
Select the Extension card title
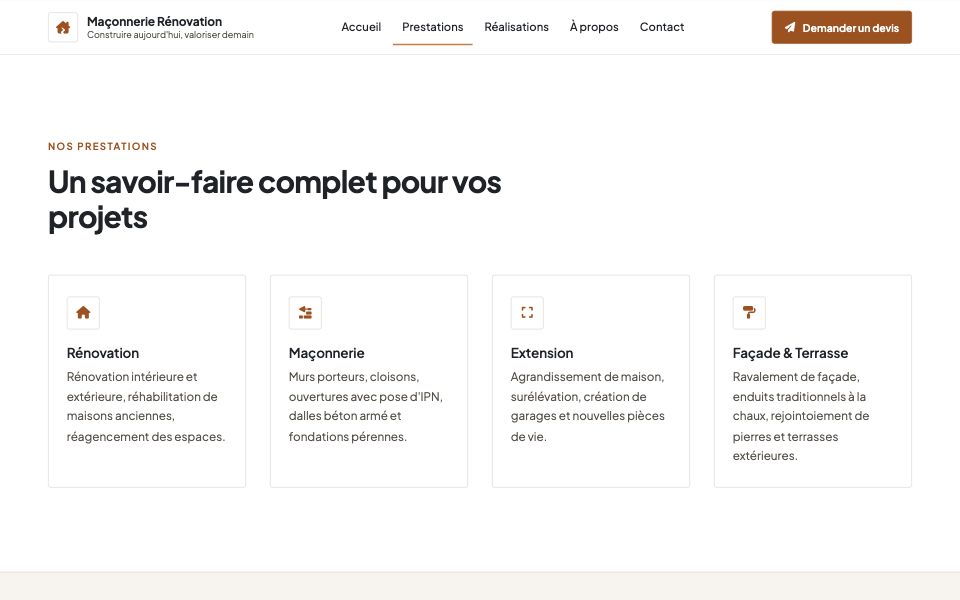click(542, 353)
